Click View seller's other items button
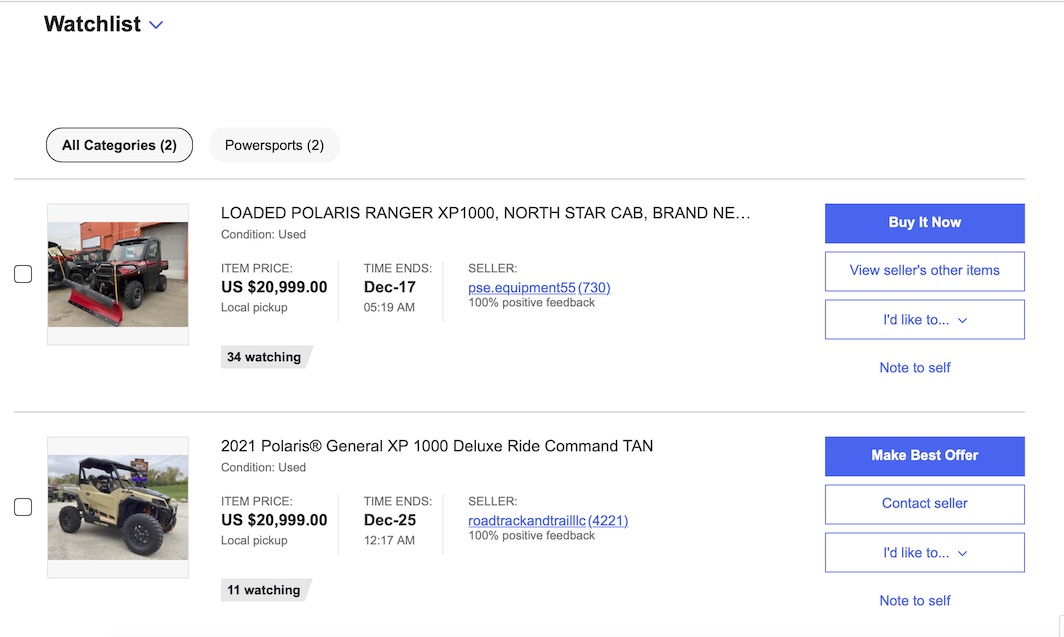Screen dimensions: 1064x637 click(924, 271)
